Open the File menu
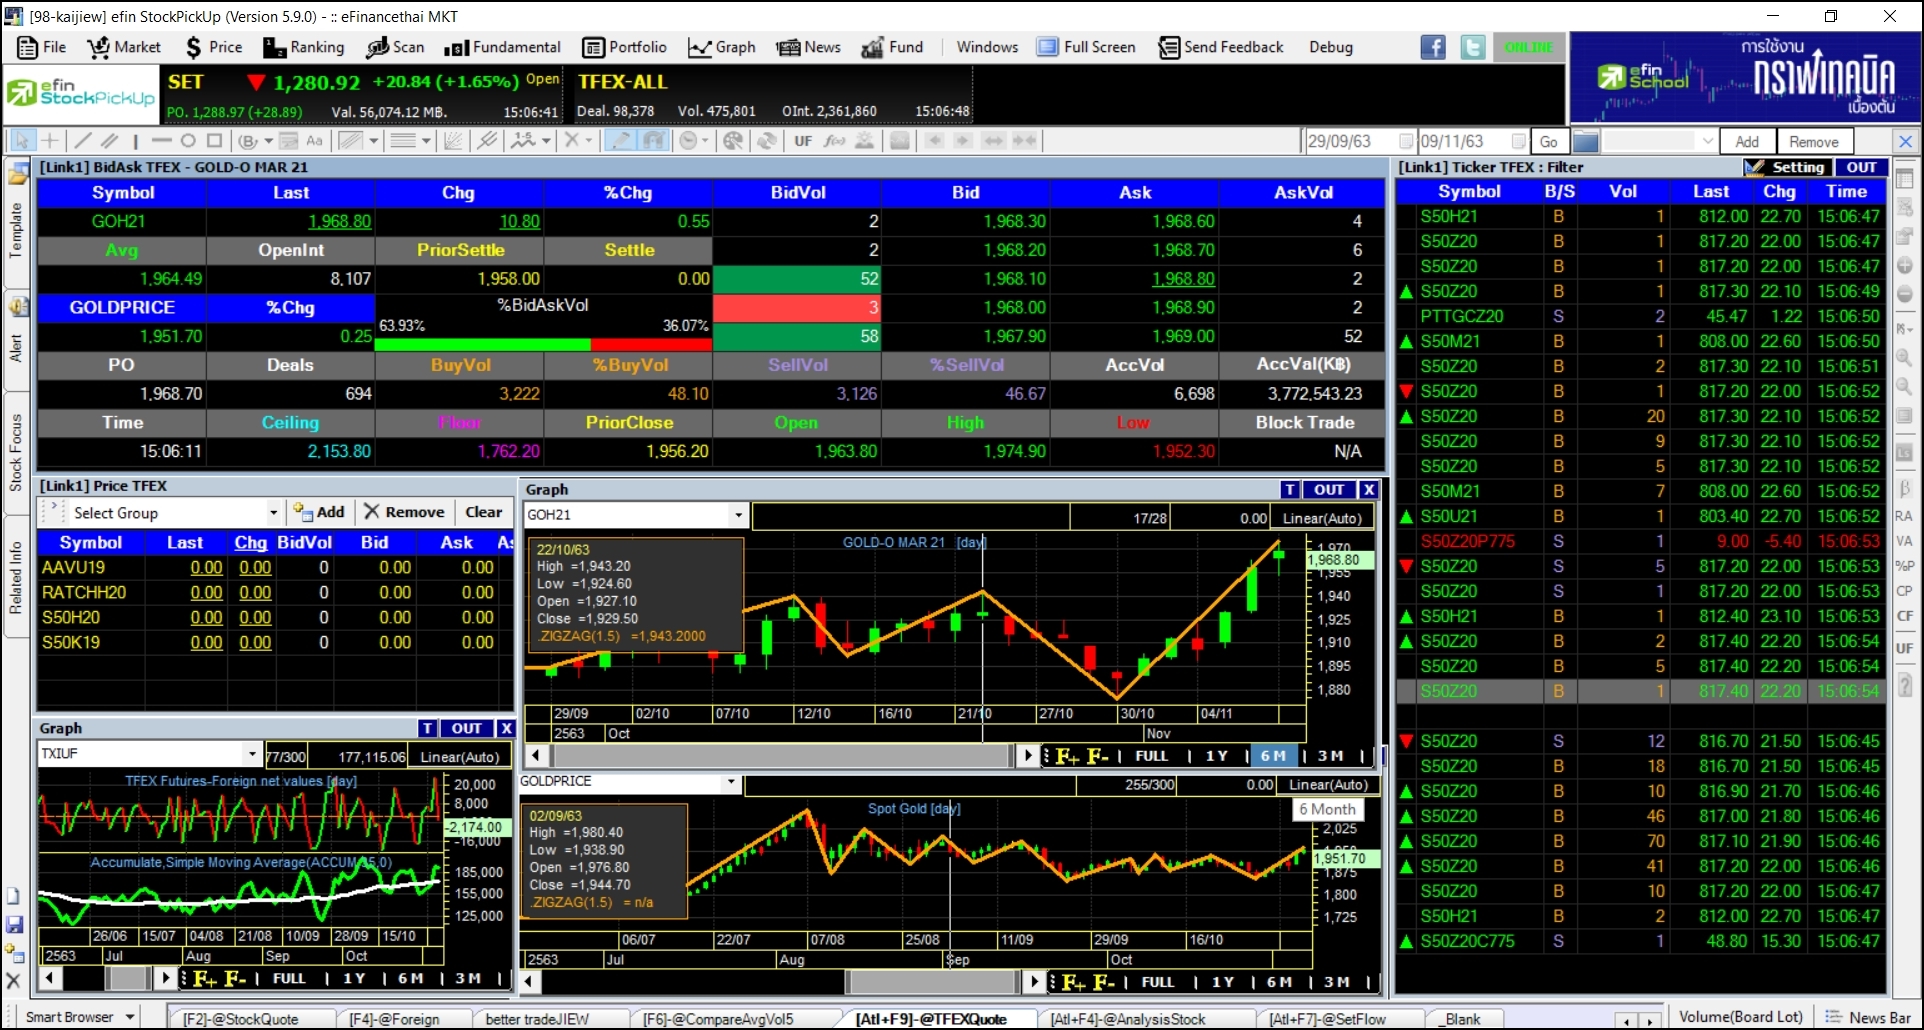The width and height of the screenshot is (1924, 1030). coord(42,47)
